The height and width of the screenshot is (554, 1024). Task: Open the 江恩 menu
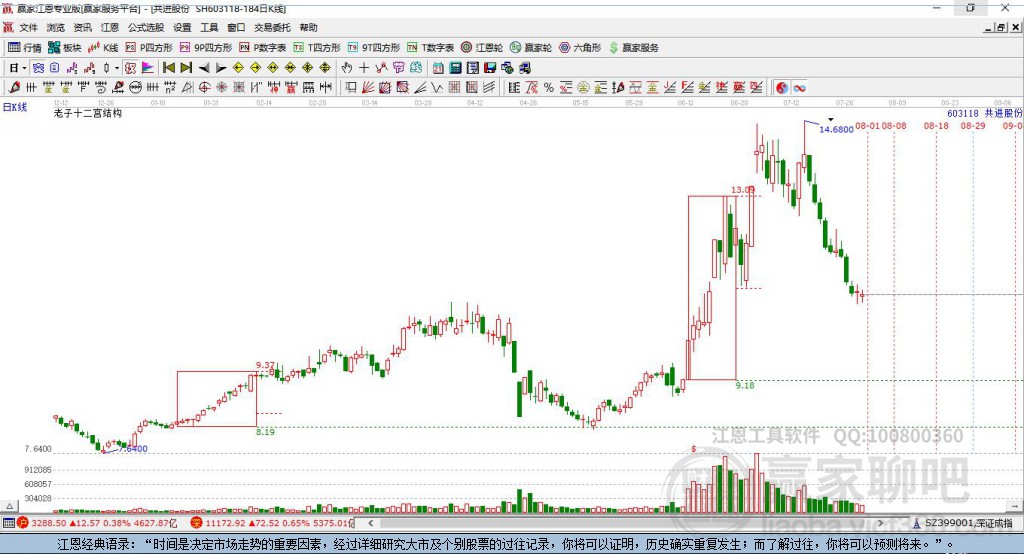coord(110,27)
